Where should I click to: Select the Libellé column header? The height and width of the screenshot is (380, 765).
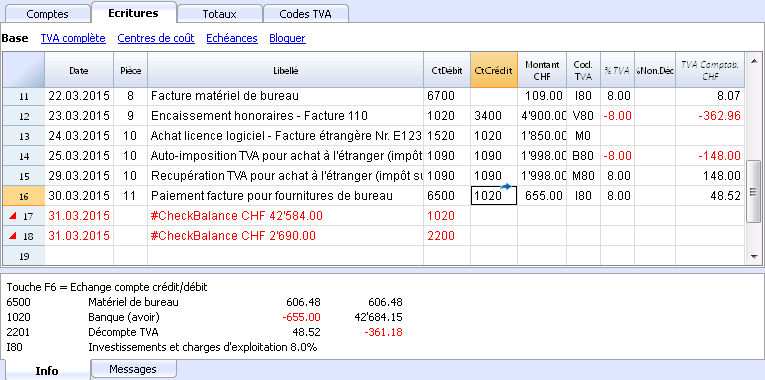click(285, 70)
